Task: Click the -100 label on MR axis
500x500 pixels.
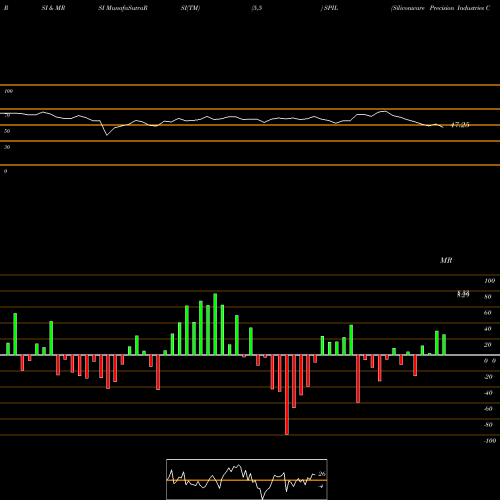Action: click(x=490, y=441)
